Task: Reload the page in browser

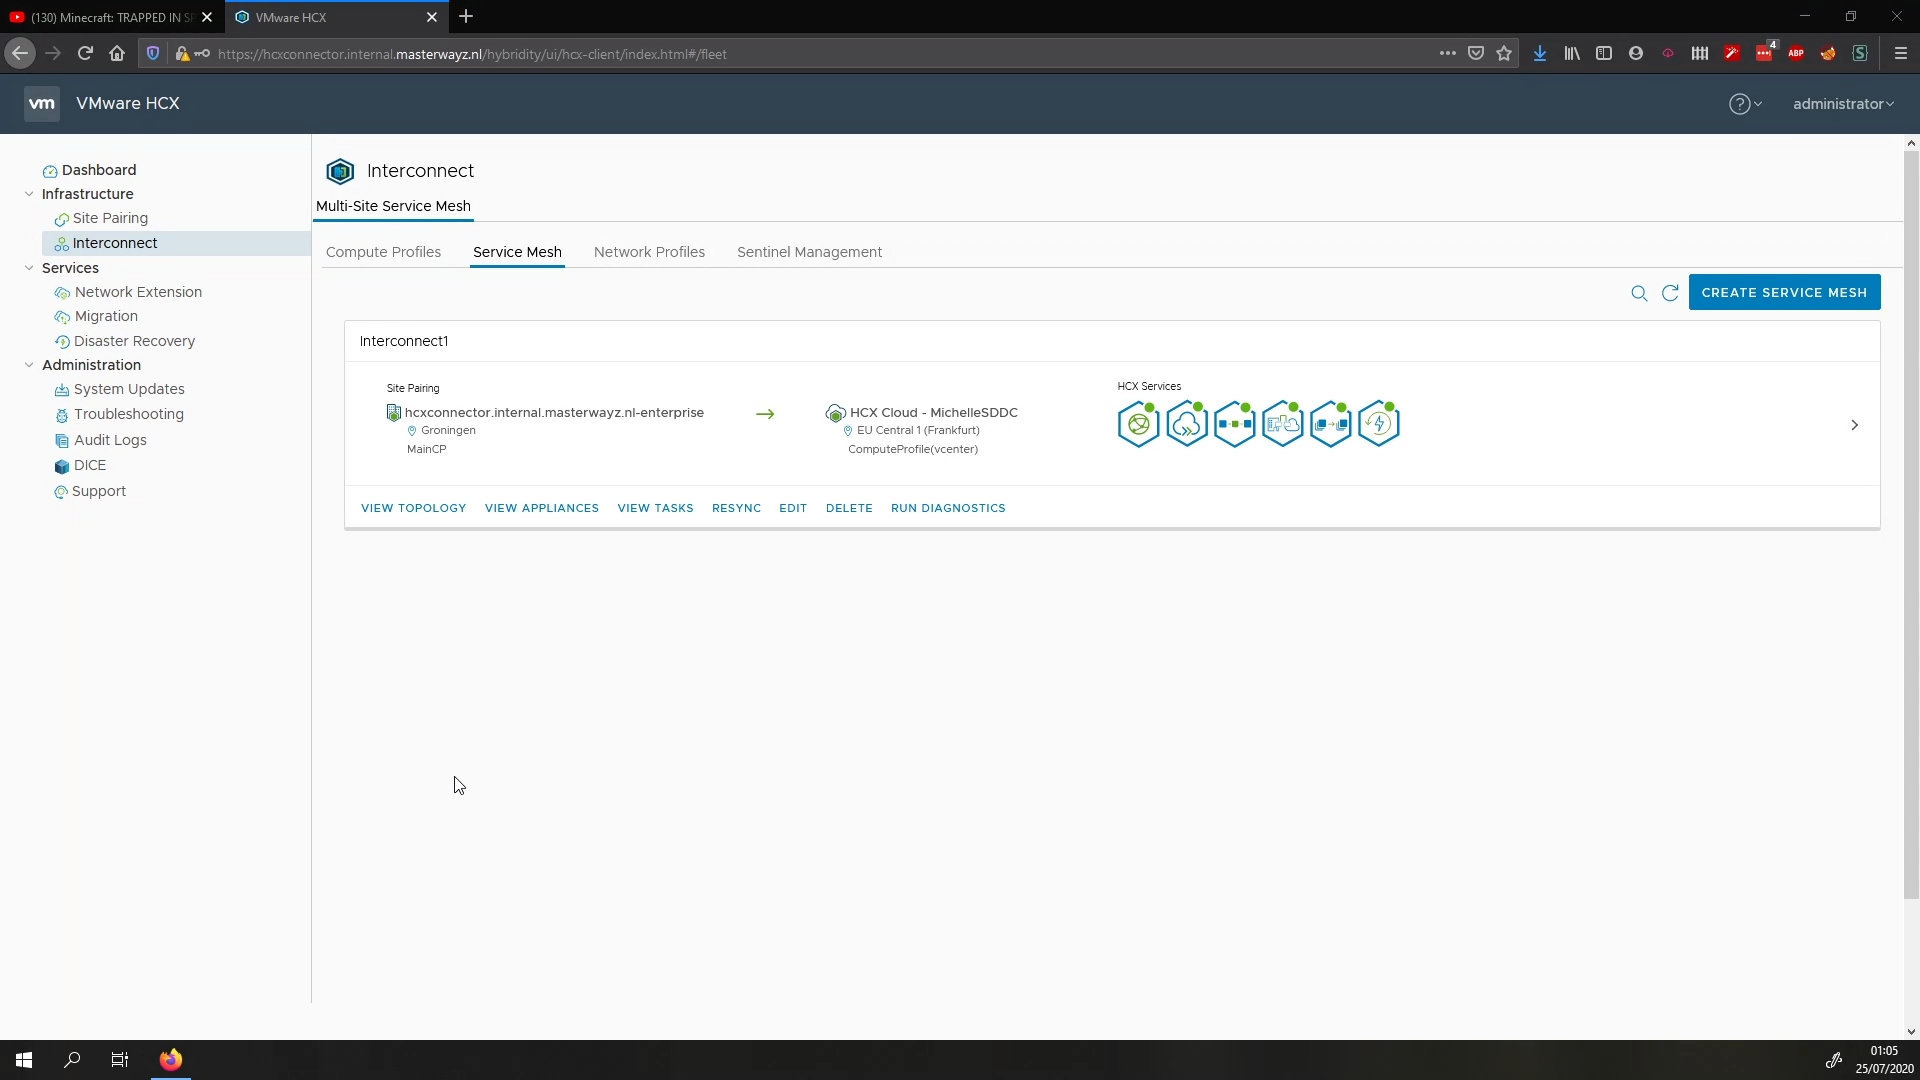Action: point(85,54)
